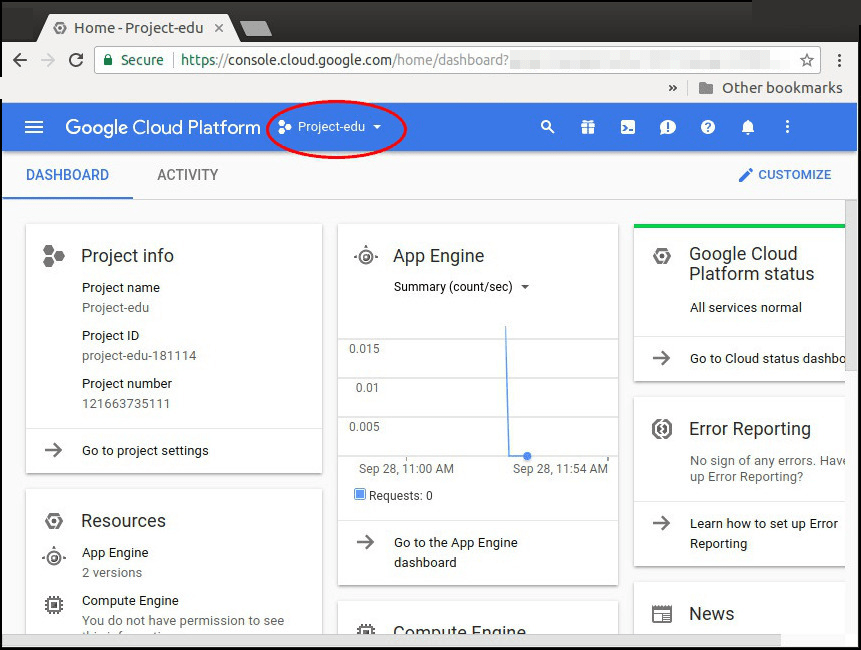Open the Project-edu project selector
This screenshot has width=861, height=650.
pyautogui.click(x=330, y=127)
